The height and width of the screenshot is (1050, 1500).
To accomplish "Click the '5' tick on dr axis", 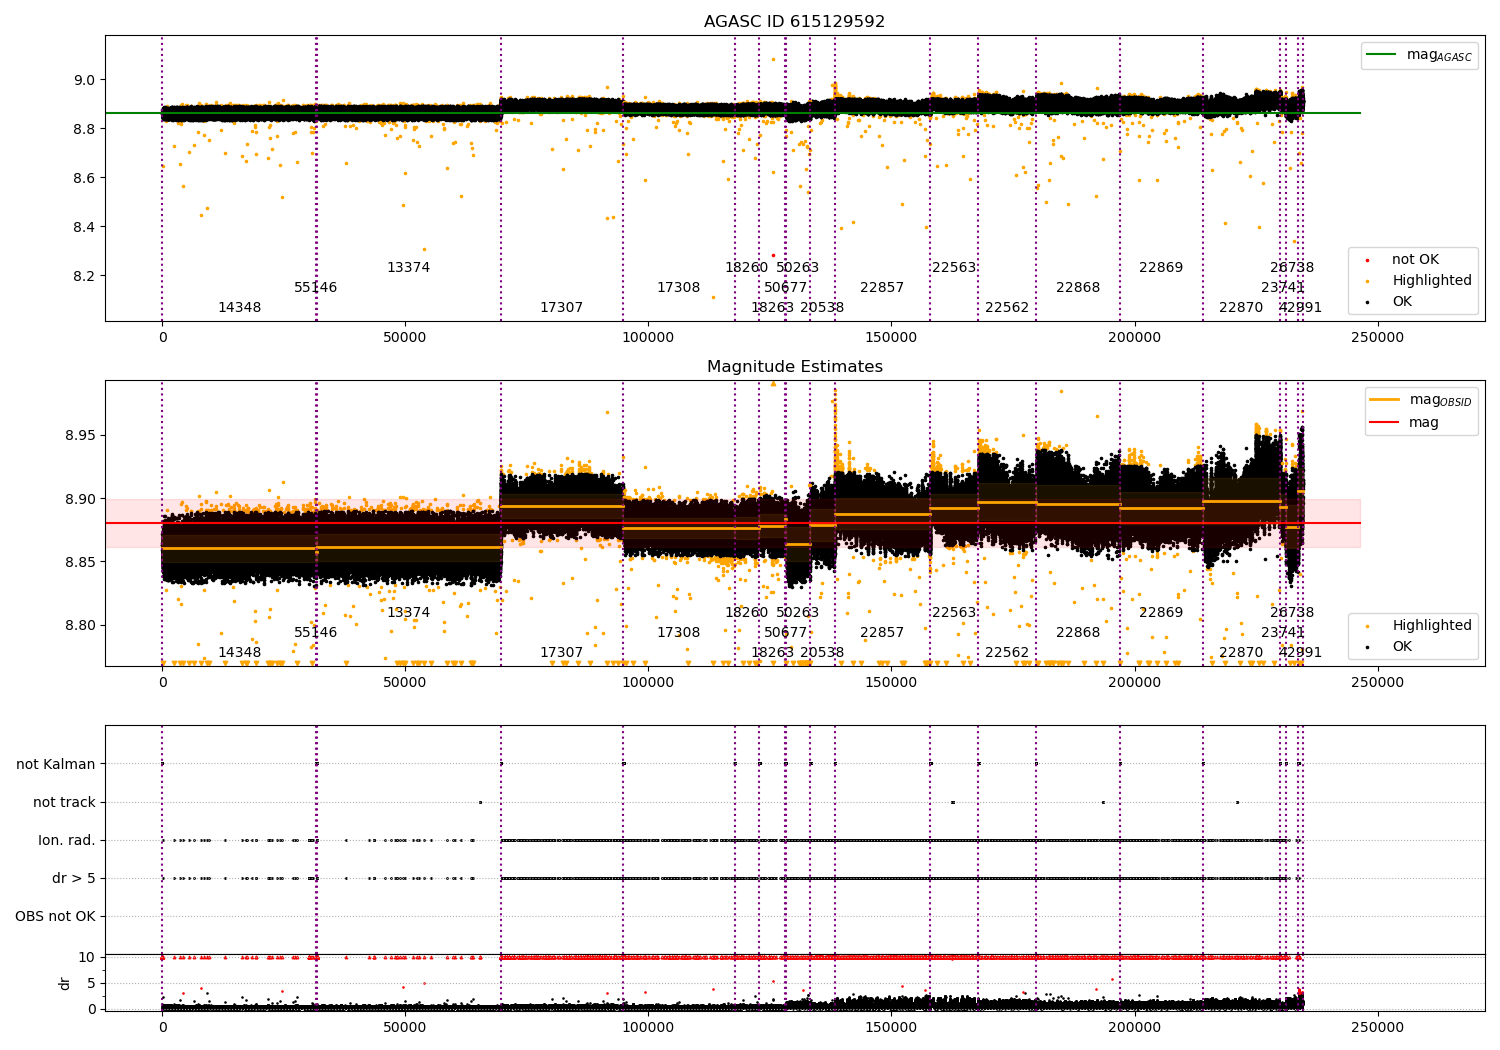I will point(91,984).
